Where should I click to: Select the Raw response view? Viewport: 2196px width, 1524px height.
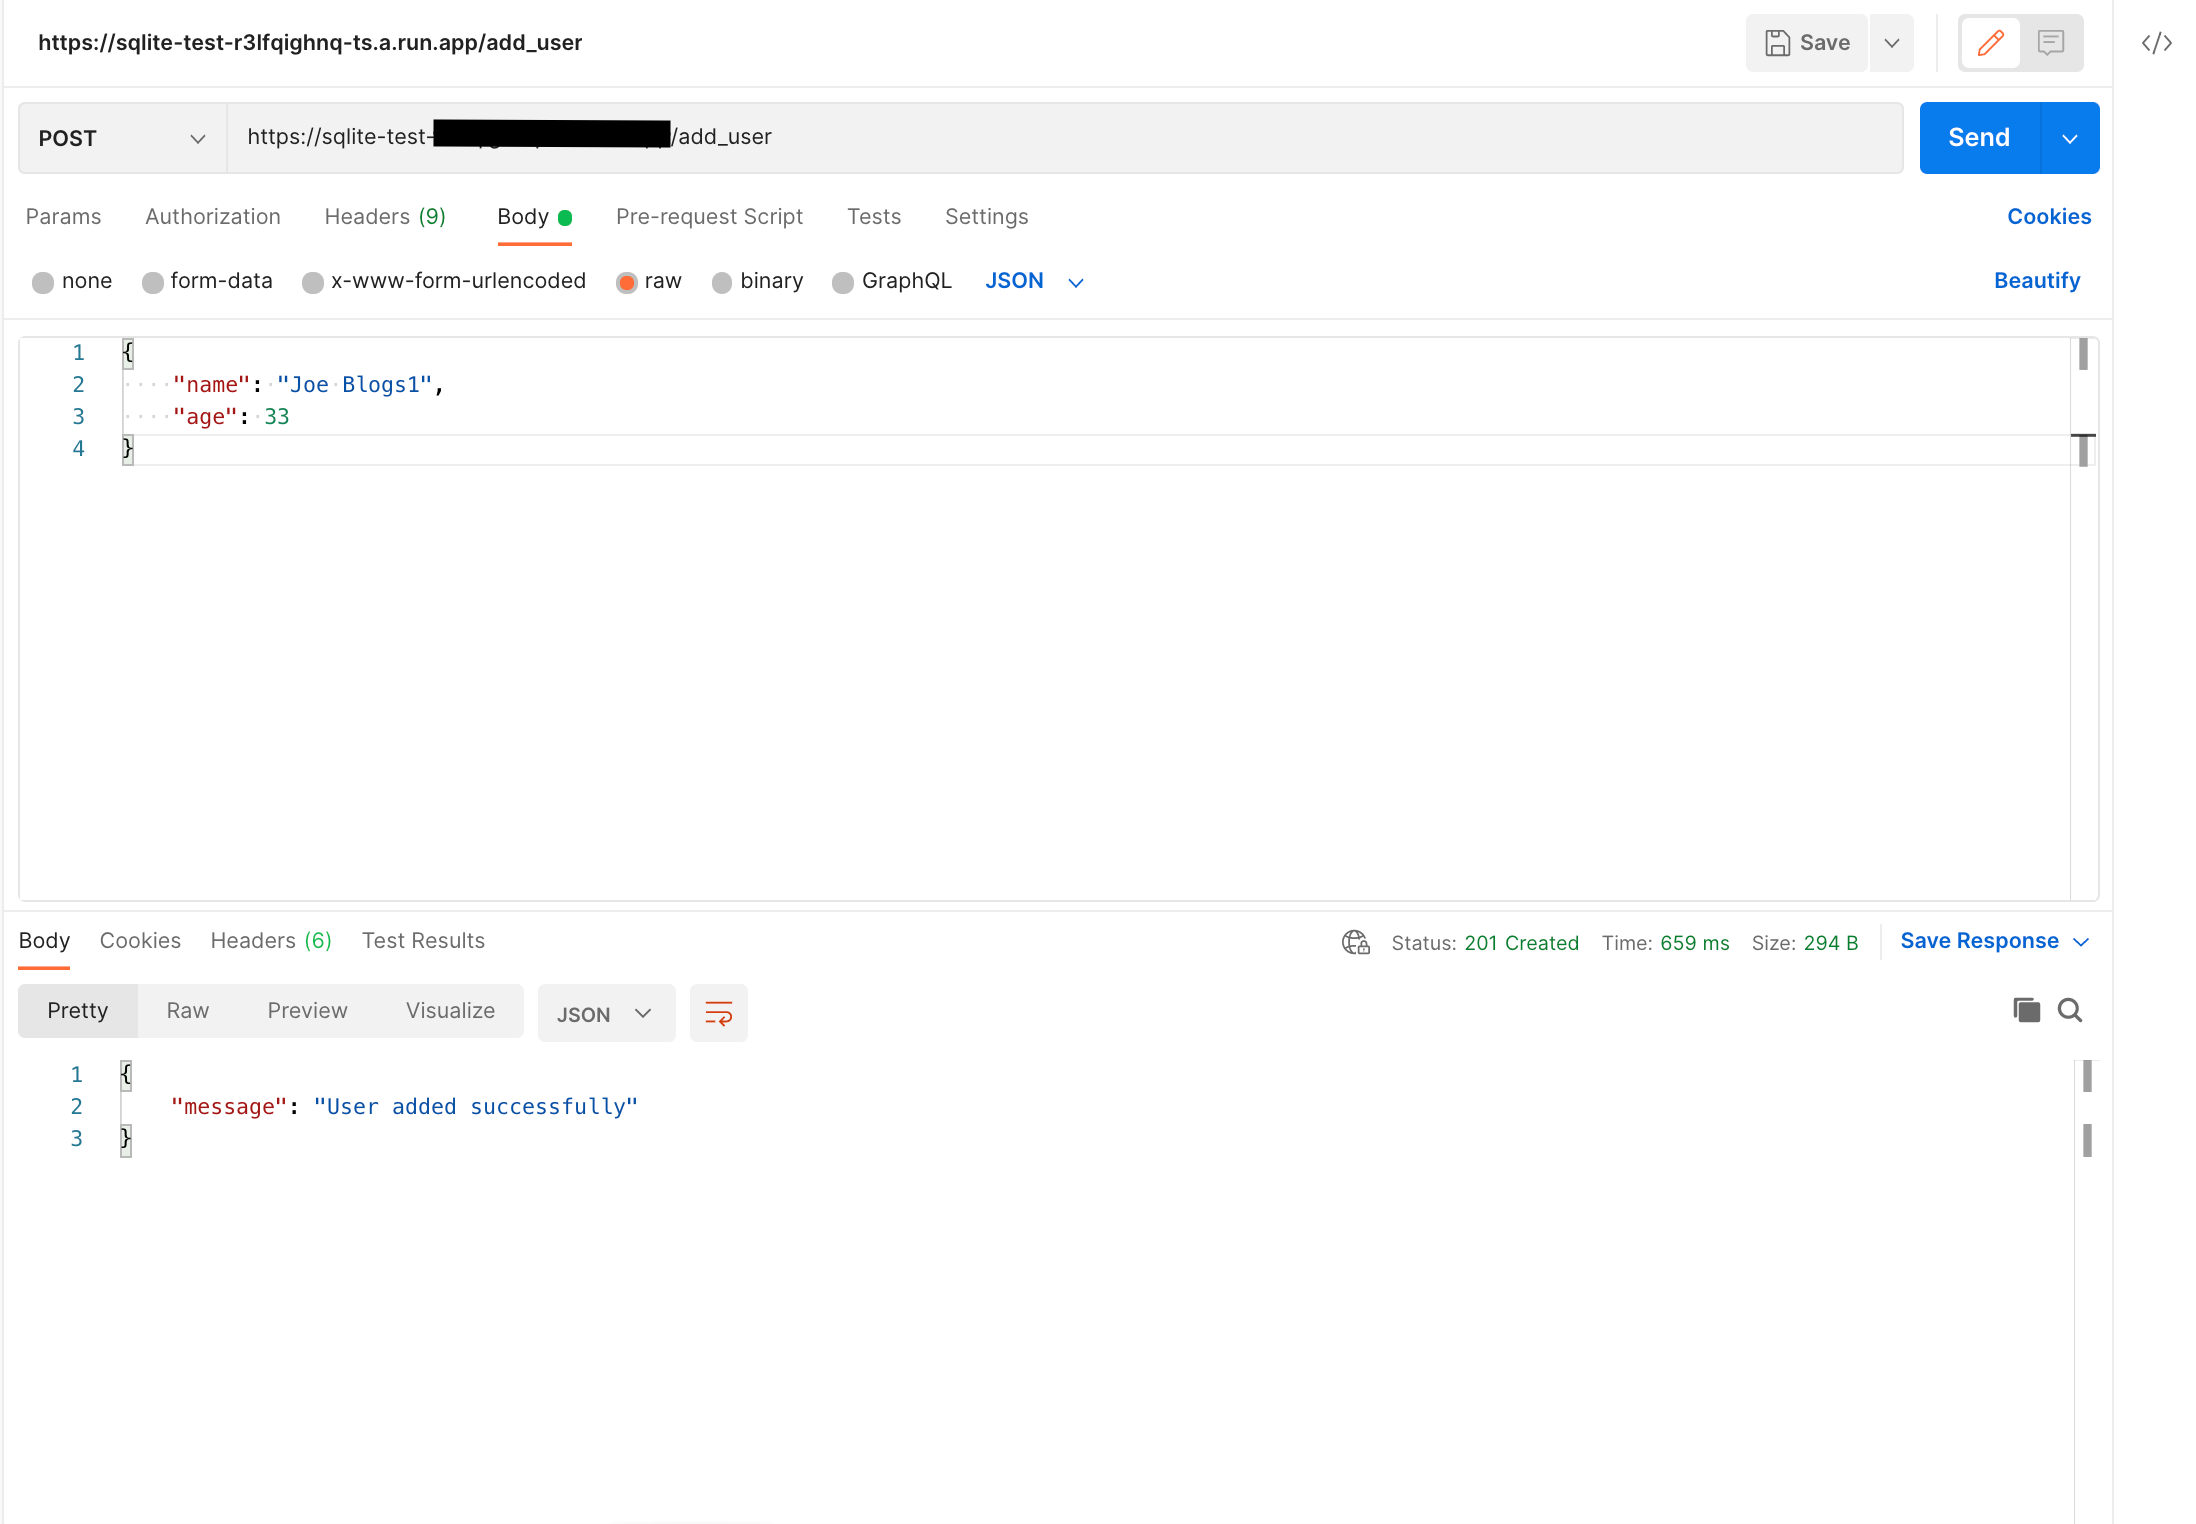187,1011
